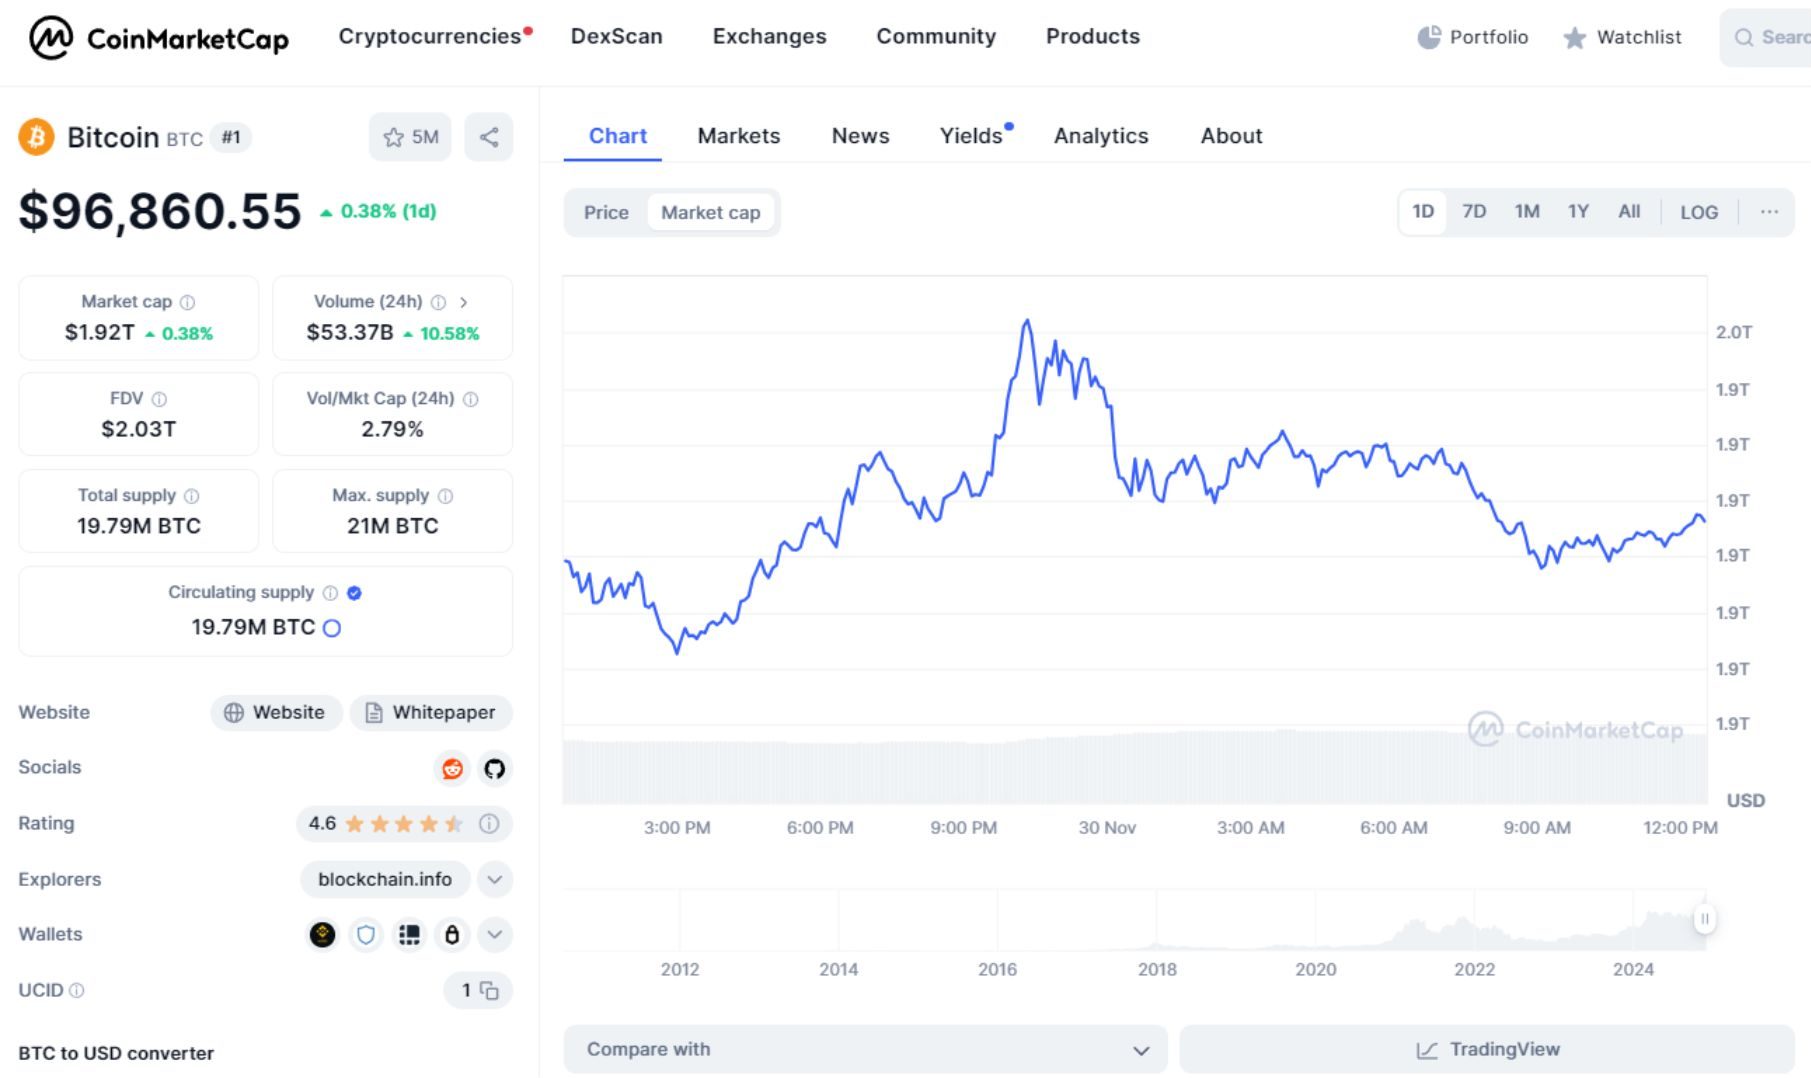This screenshot has height=1078, width=1811.
Task: Visit the blockchain.info explorer link
Action: [385, 879]
